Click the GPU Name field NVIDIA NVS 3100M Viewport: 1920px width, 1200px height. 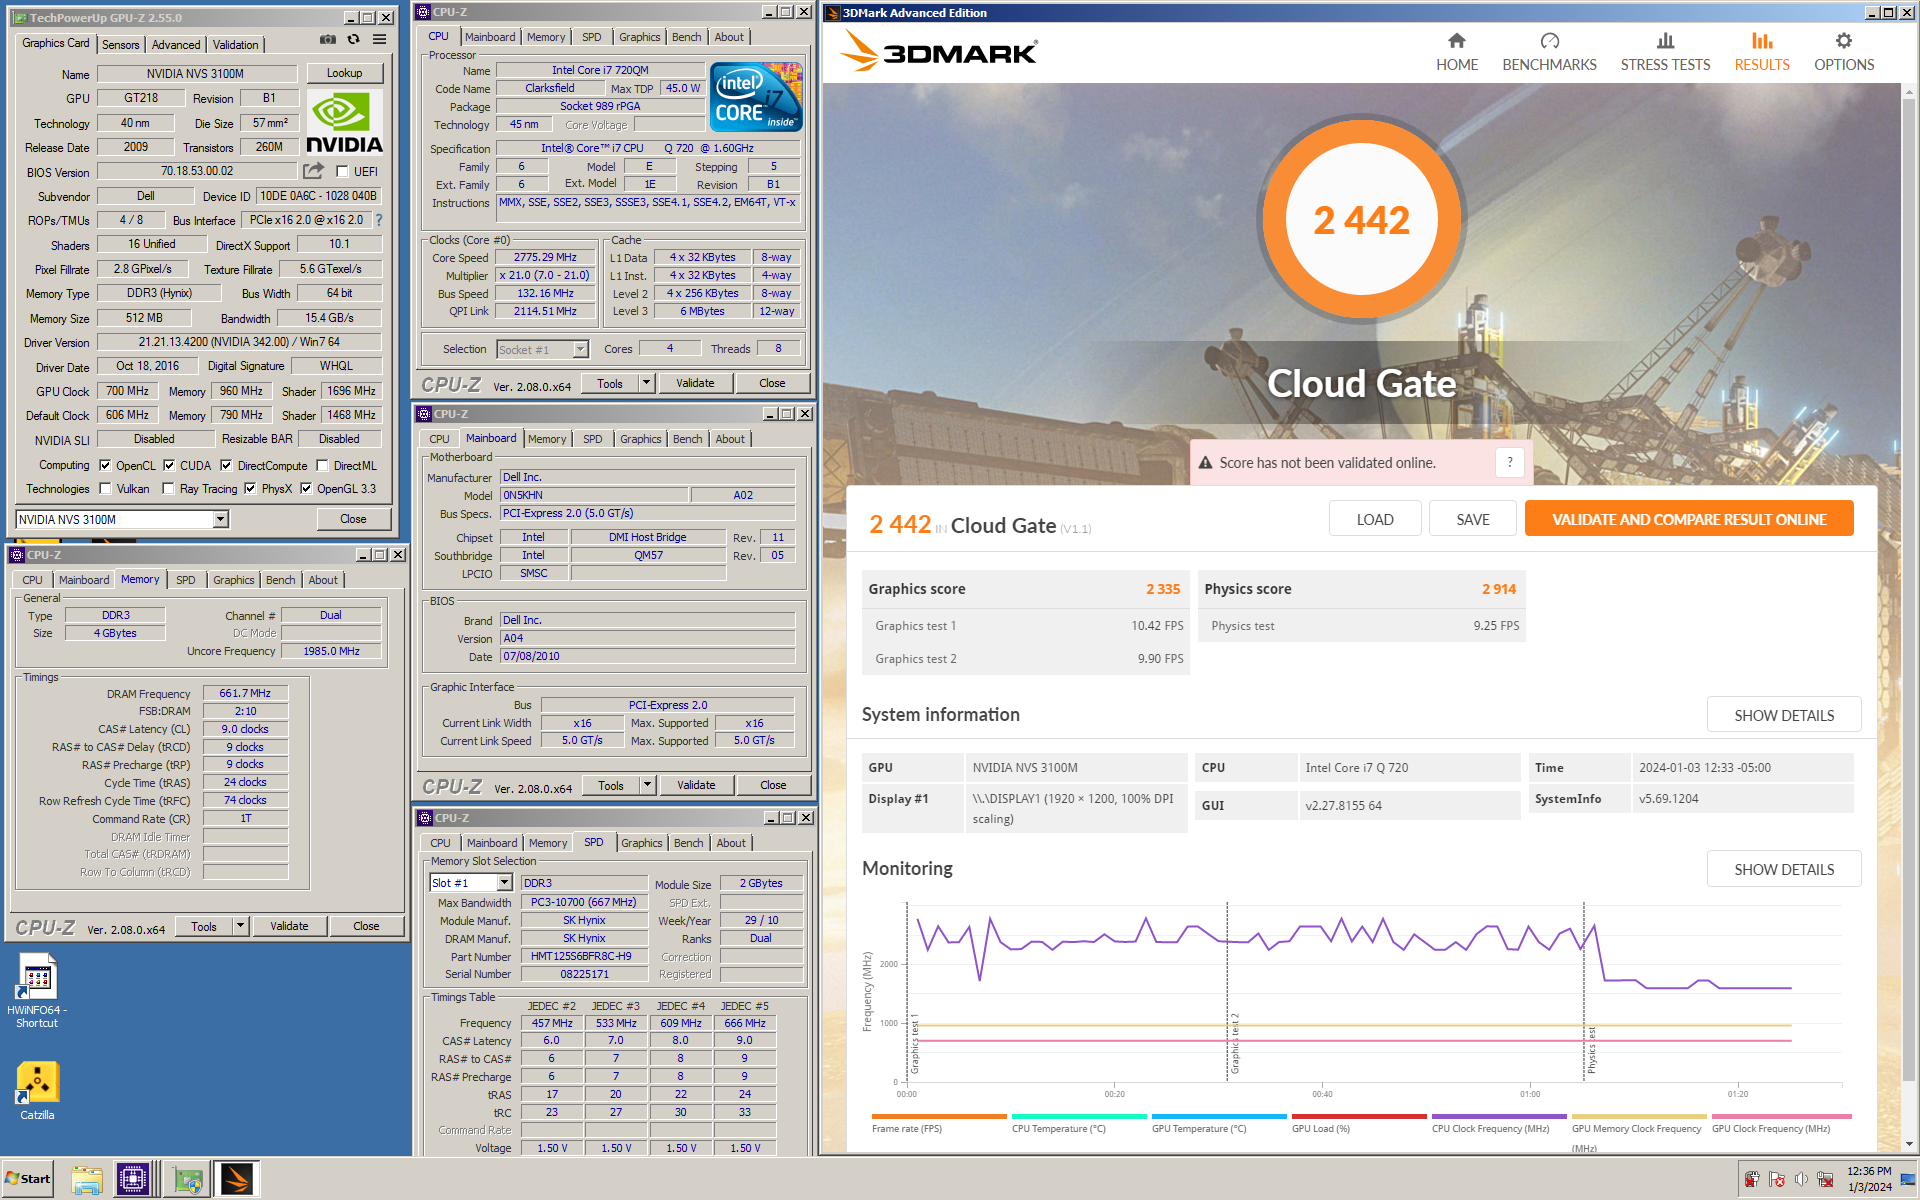coord(196,73)
